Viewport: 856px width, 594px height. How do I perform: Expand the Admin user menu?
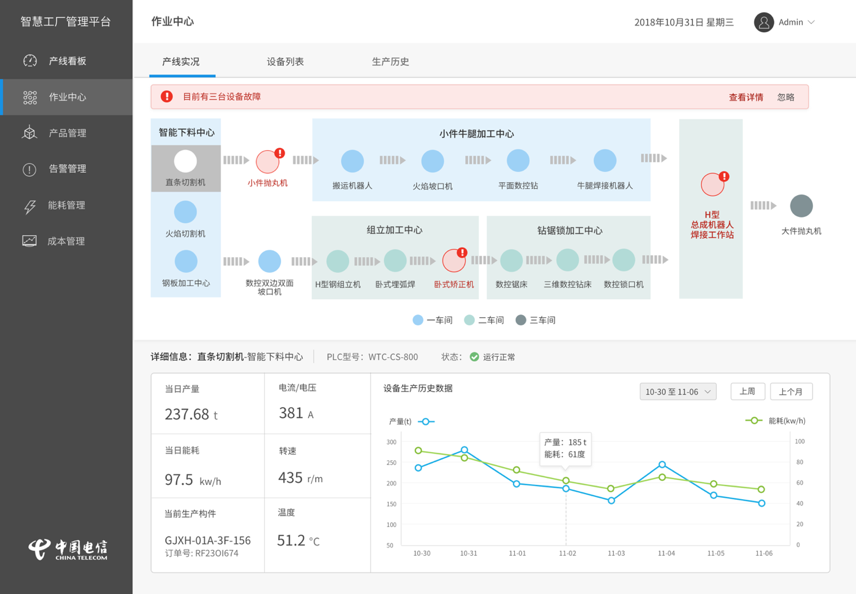point(785,22)
